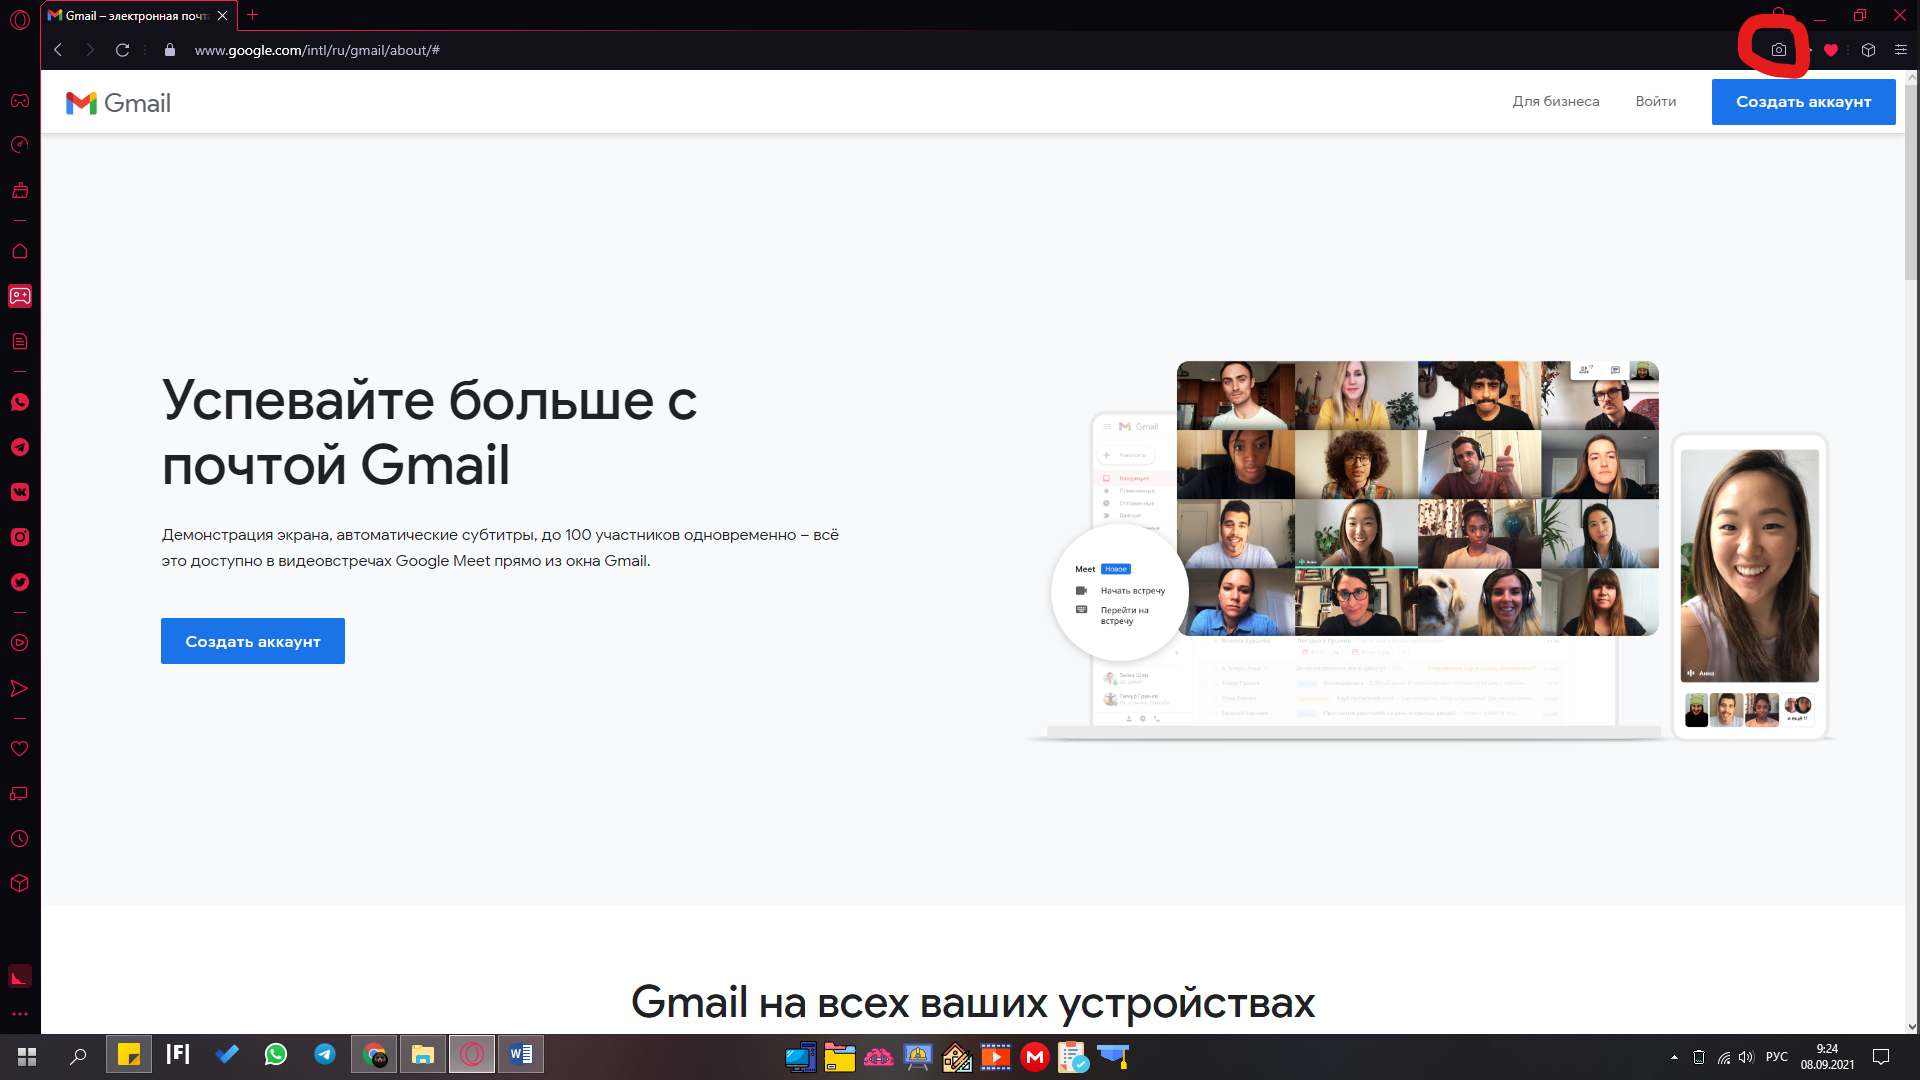Viewport: 1920px width, 1080px height.
Task: Reload the current Gmail page
Action: click(x=122, y=50)
